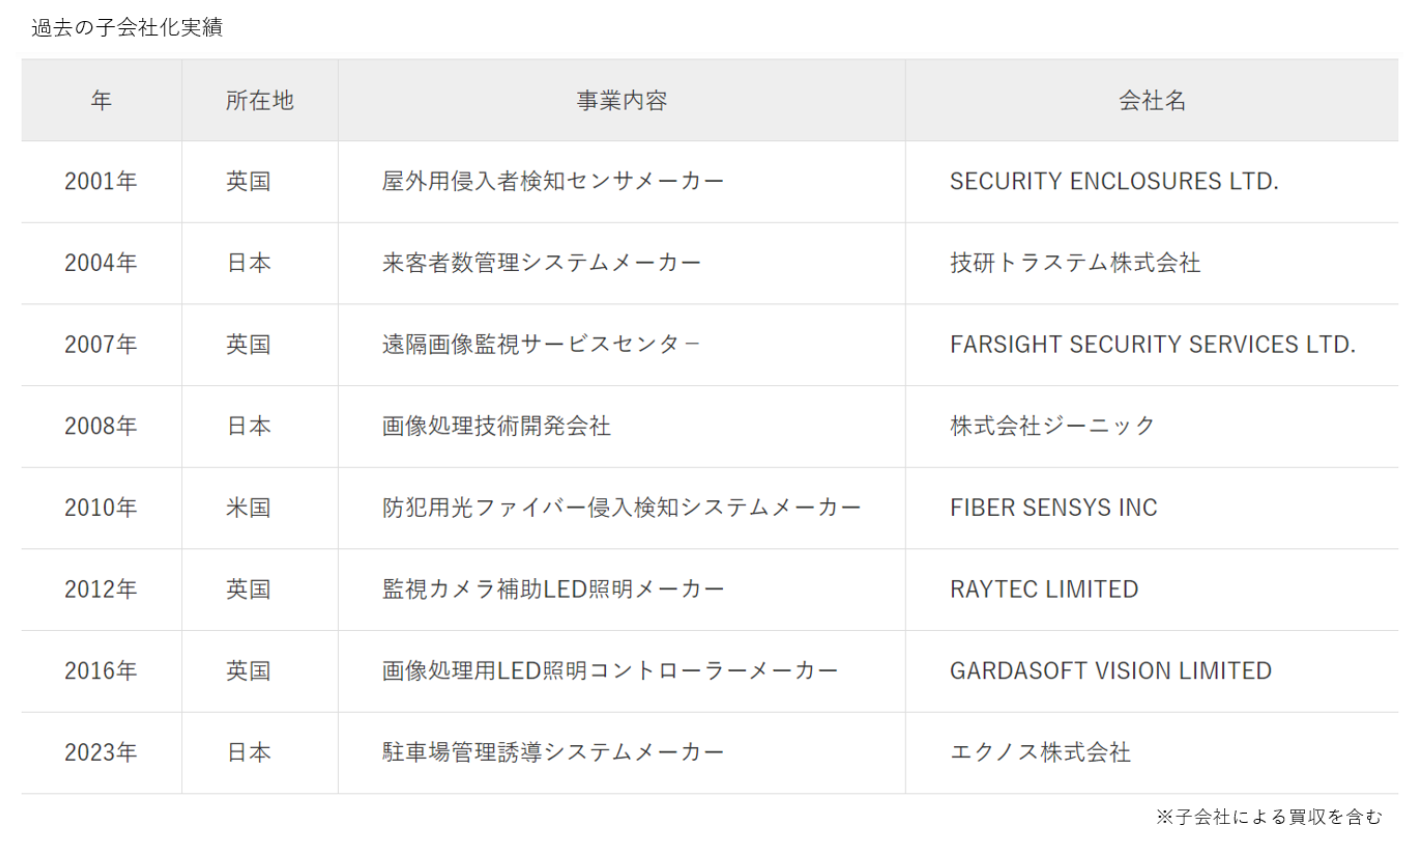Click the 会社名 column header
Screen dimensions: 1418x850
point(1152,100)
